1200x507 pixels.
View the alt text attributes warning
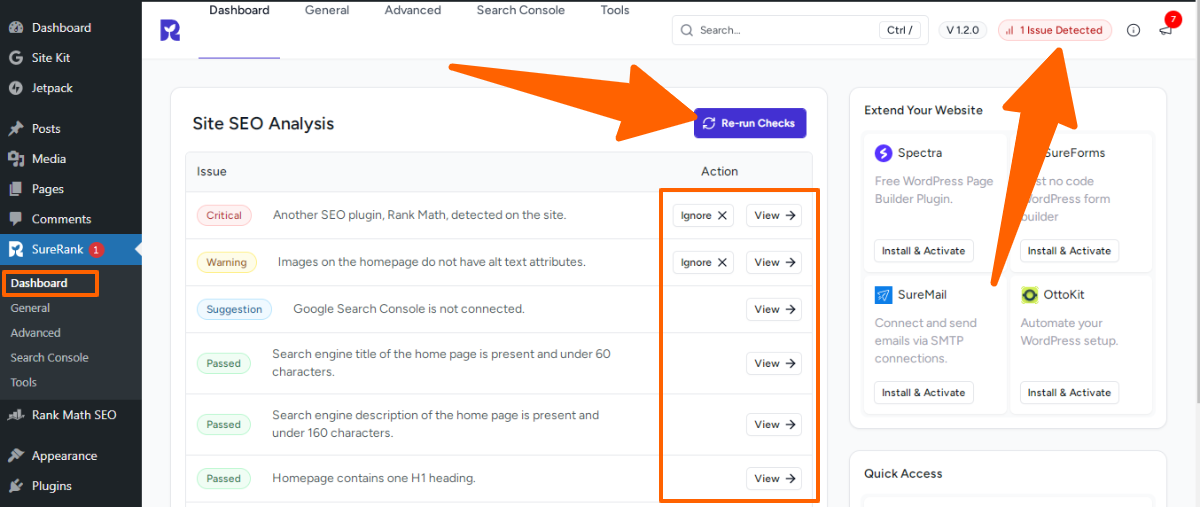[x=774, y=262]
